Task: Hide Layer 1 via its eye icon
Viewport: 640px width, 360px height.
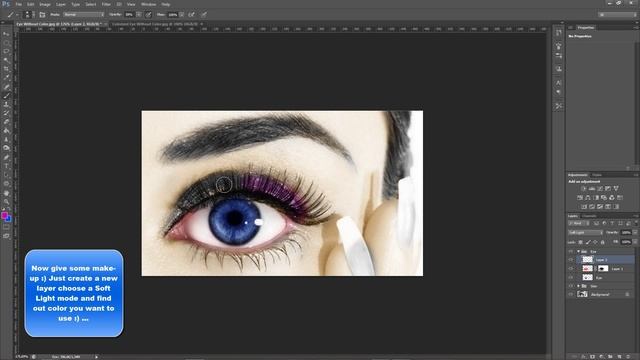Action: 571,269
